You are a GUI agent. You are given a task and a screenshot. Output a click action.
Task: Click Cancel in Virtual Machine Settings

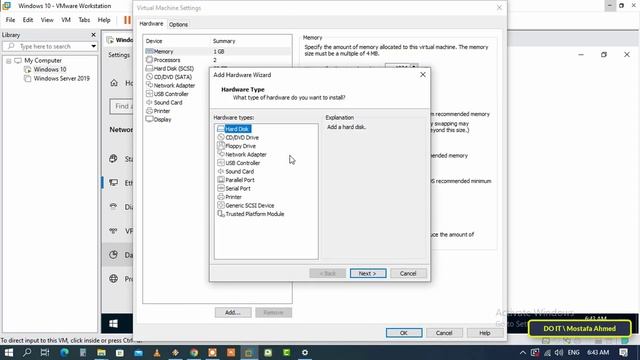pyautogui.click(x=444, y=333)
